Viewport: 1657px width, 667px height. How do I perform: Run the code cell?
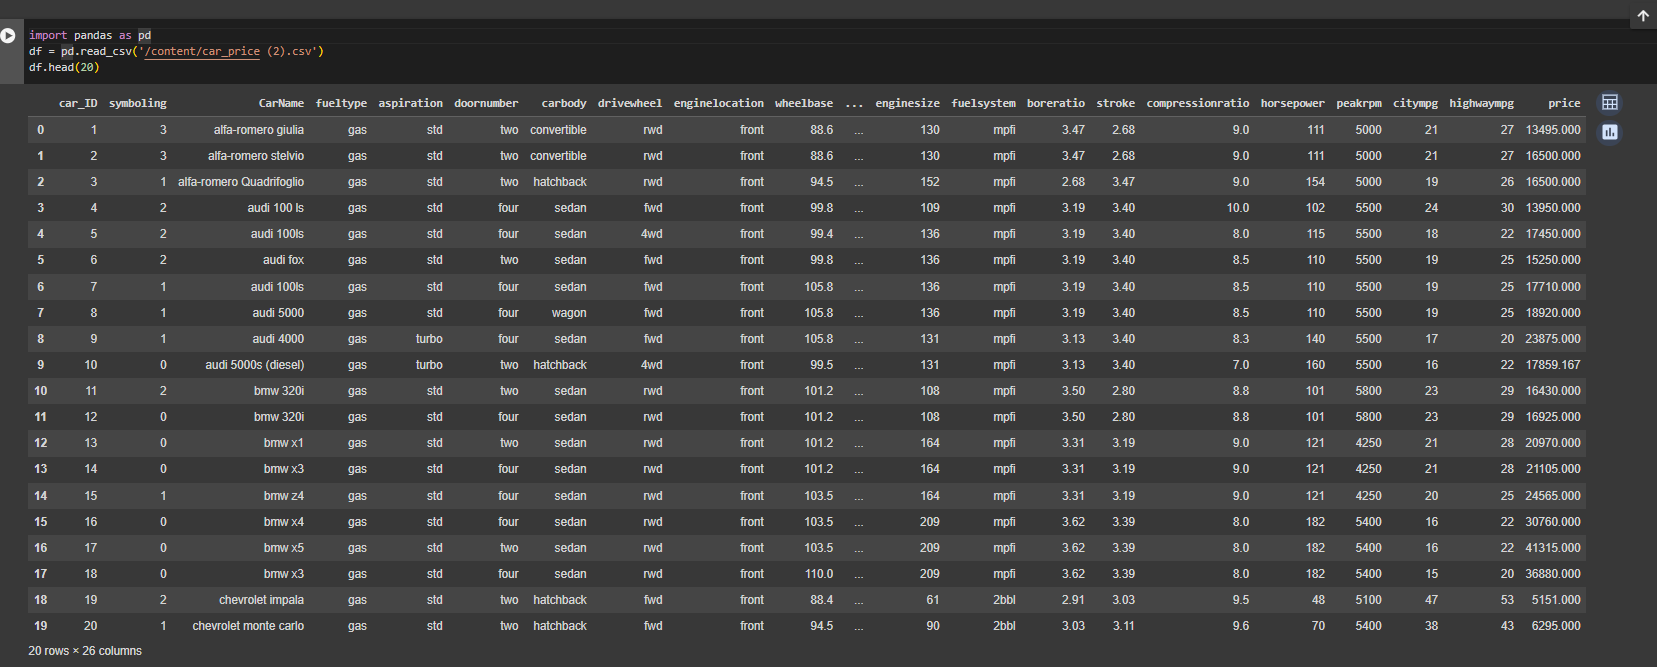pyautogui.click(x=8, y=35)
